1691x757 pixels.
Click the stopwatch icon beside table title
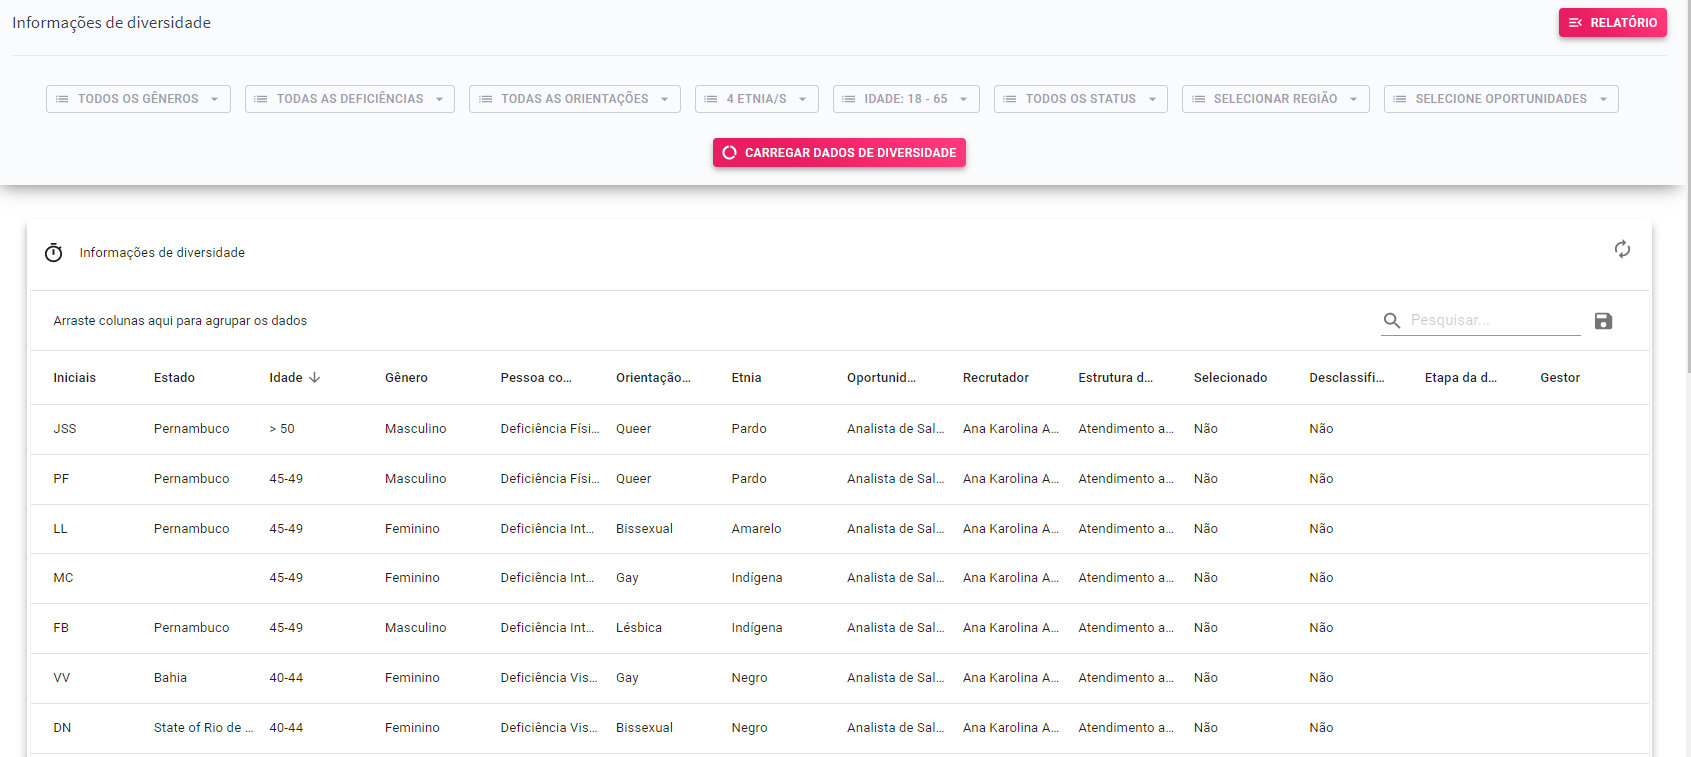point(54,253)
